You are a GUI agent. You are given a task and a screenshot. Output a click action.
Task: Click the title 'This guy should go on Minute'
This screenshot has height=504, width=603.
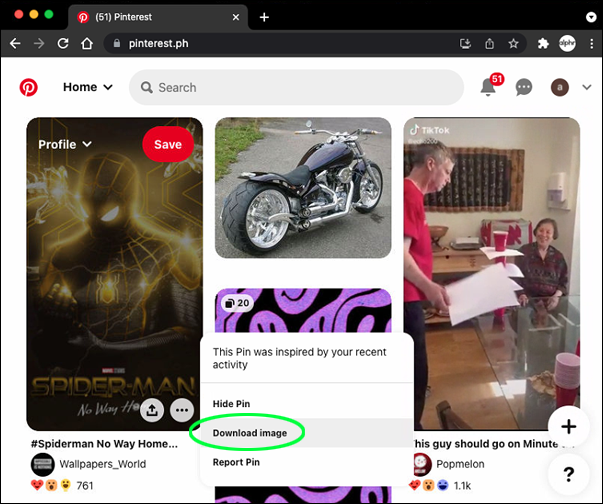coord(485,444)
